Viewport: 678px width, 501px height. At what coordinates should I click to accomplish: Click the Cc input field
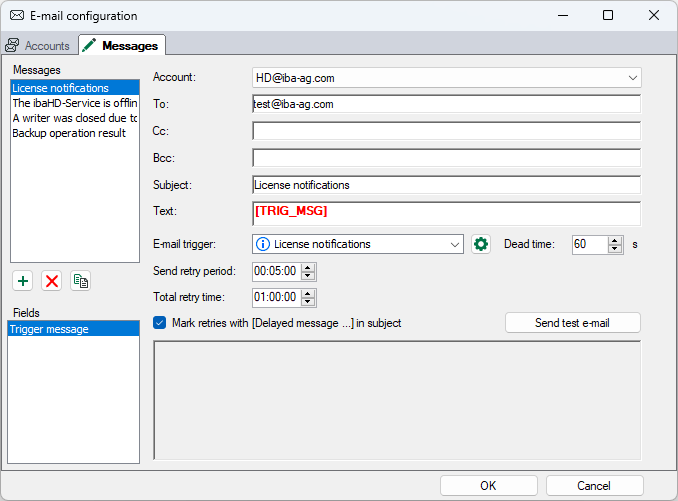click(x=446, y=131)
